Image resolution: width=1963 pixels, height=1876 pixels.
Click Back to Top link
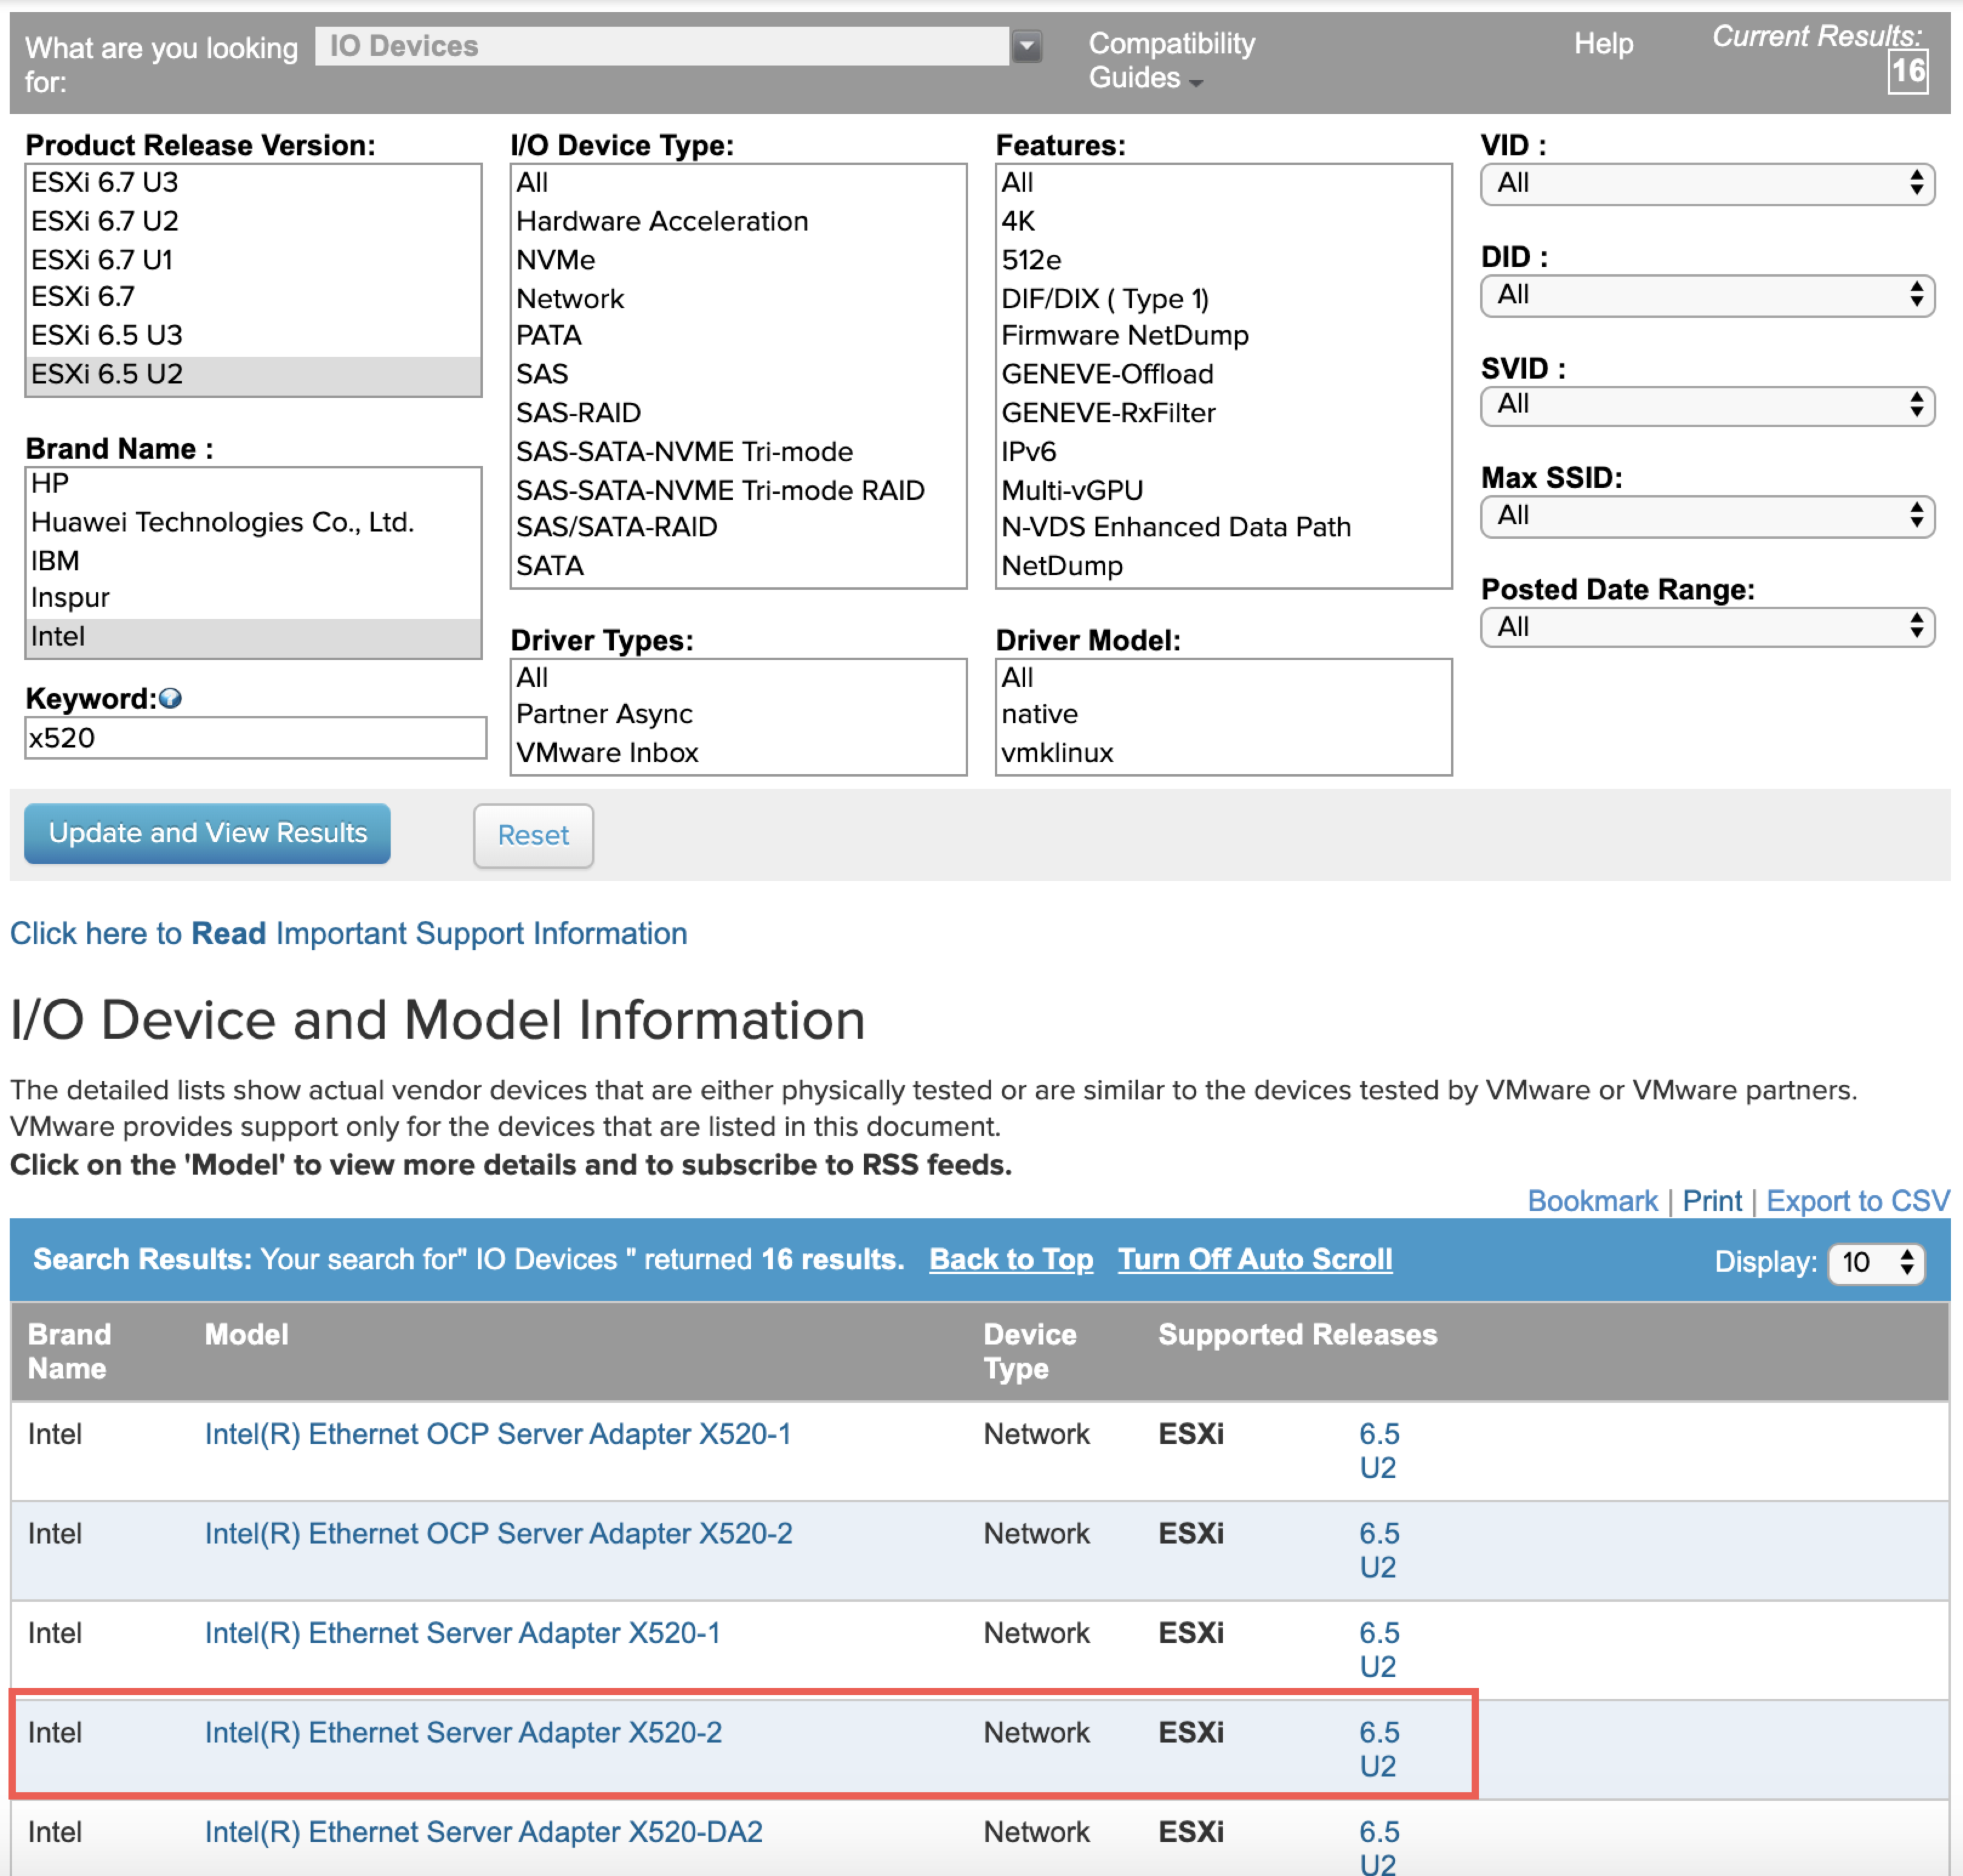pos(1010,1259)
